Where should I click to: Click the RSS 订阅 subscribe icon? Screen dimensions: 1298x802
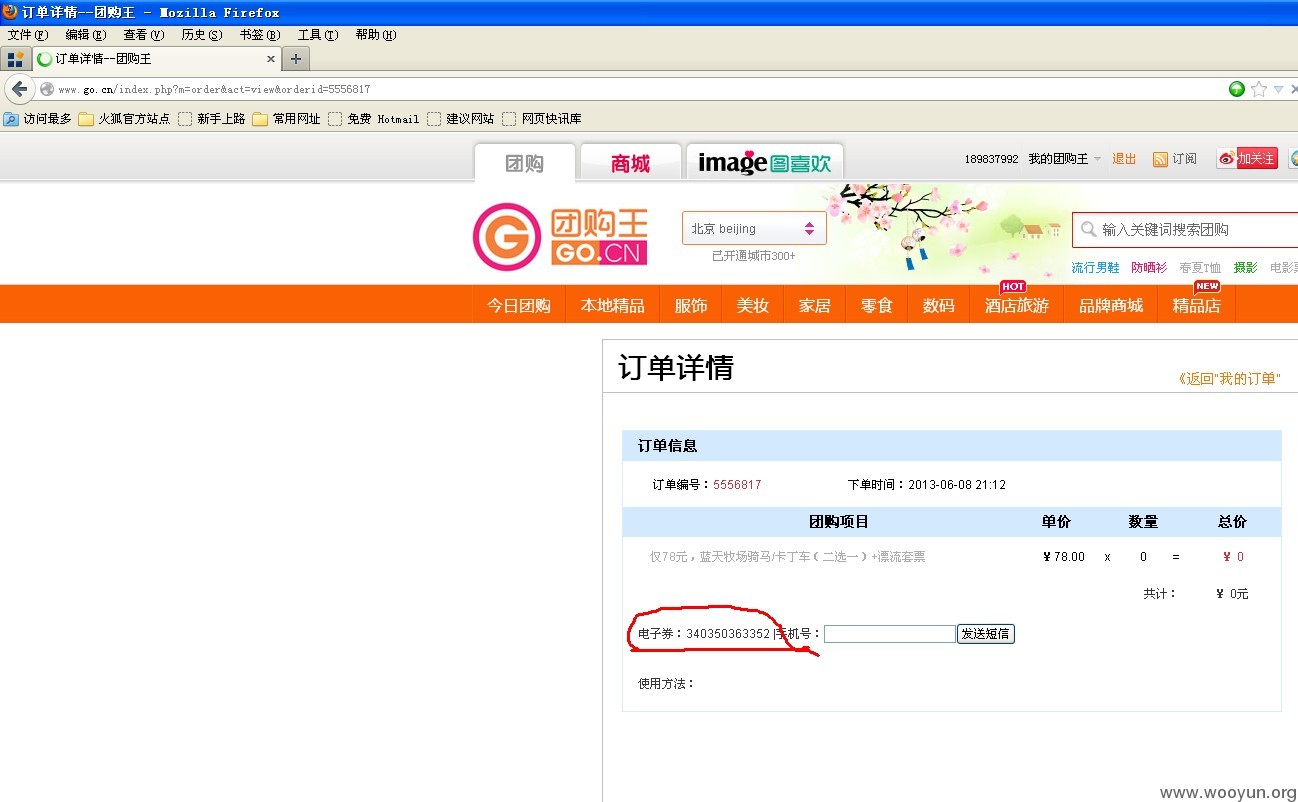point(1160,159)
